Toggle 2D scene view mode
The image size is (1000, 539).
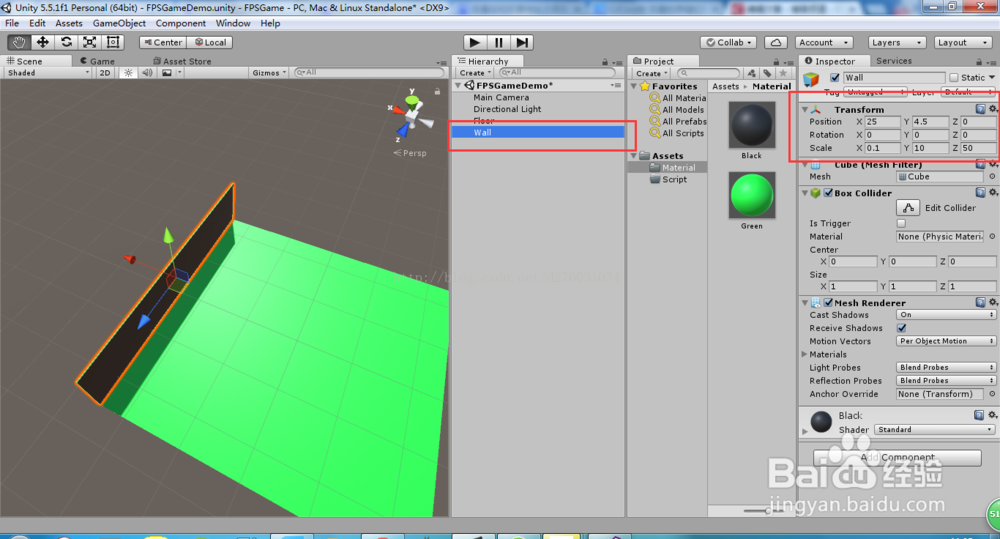(105, 73)
